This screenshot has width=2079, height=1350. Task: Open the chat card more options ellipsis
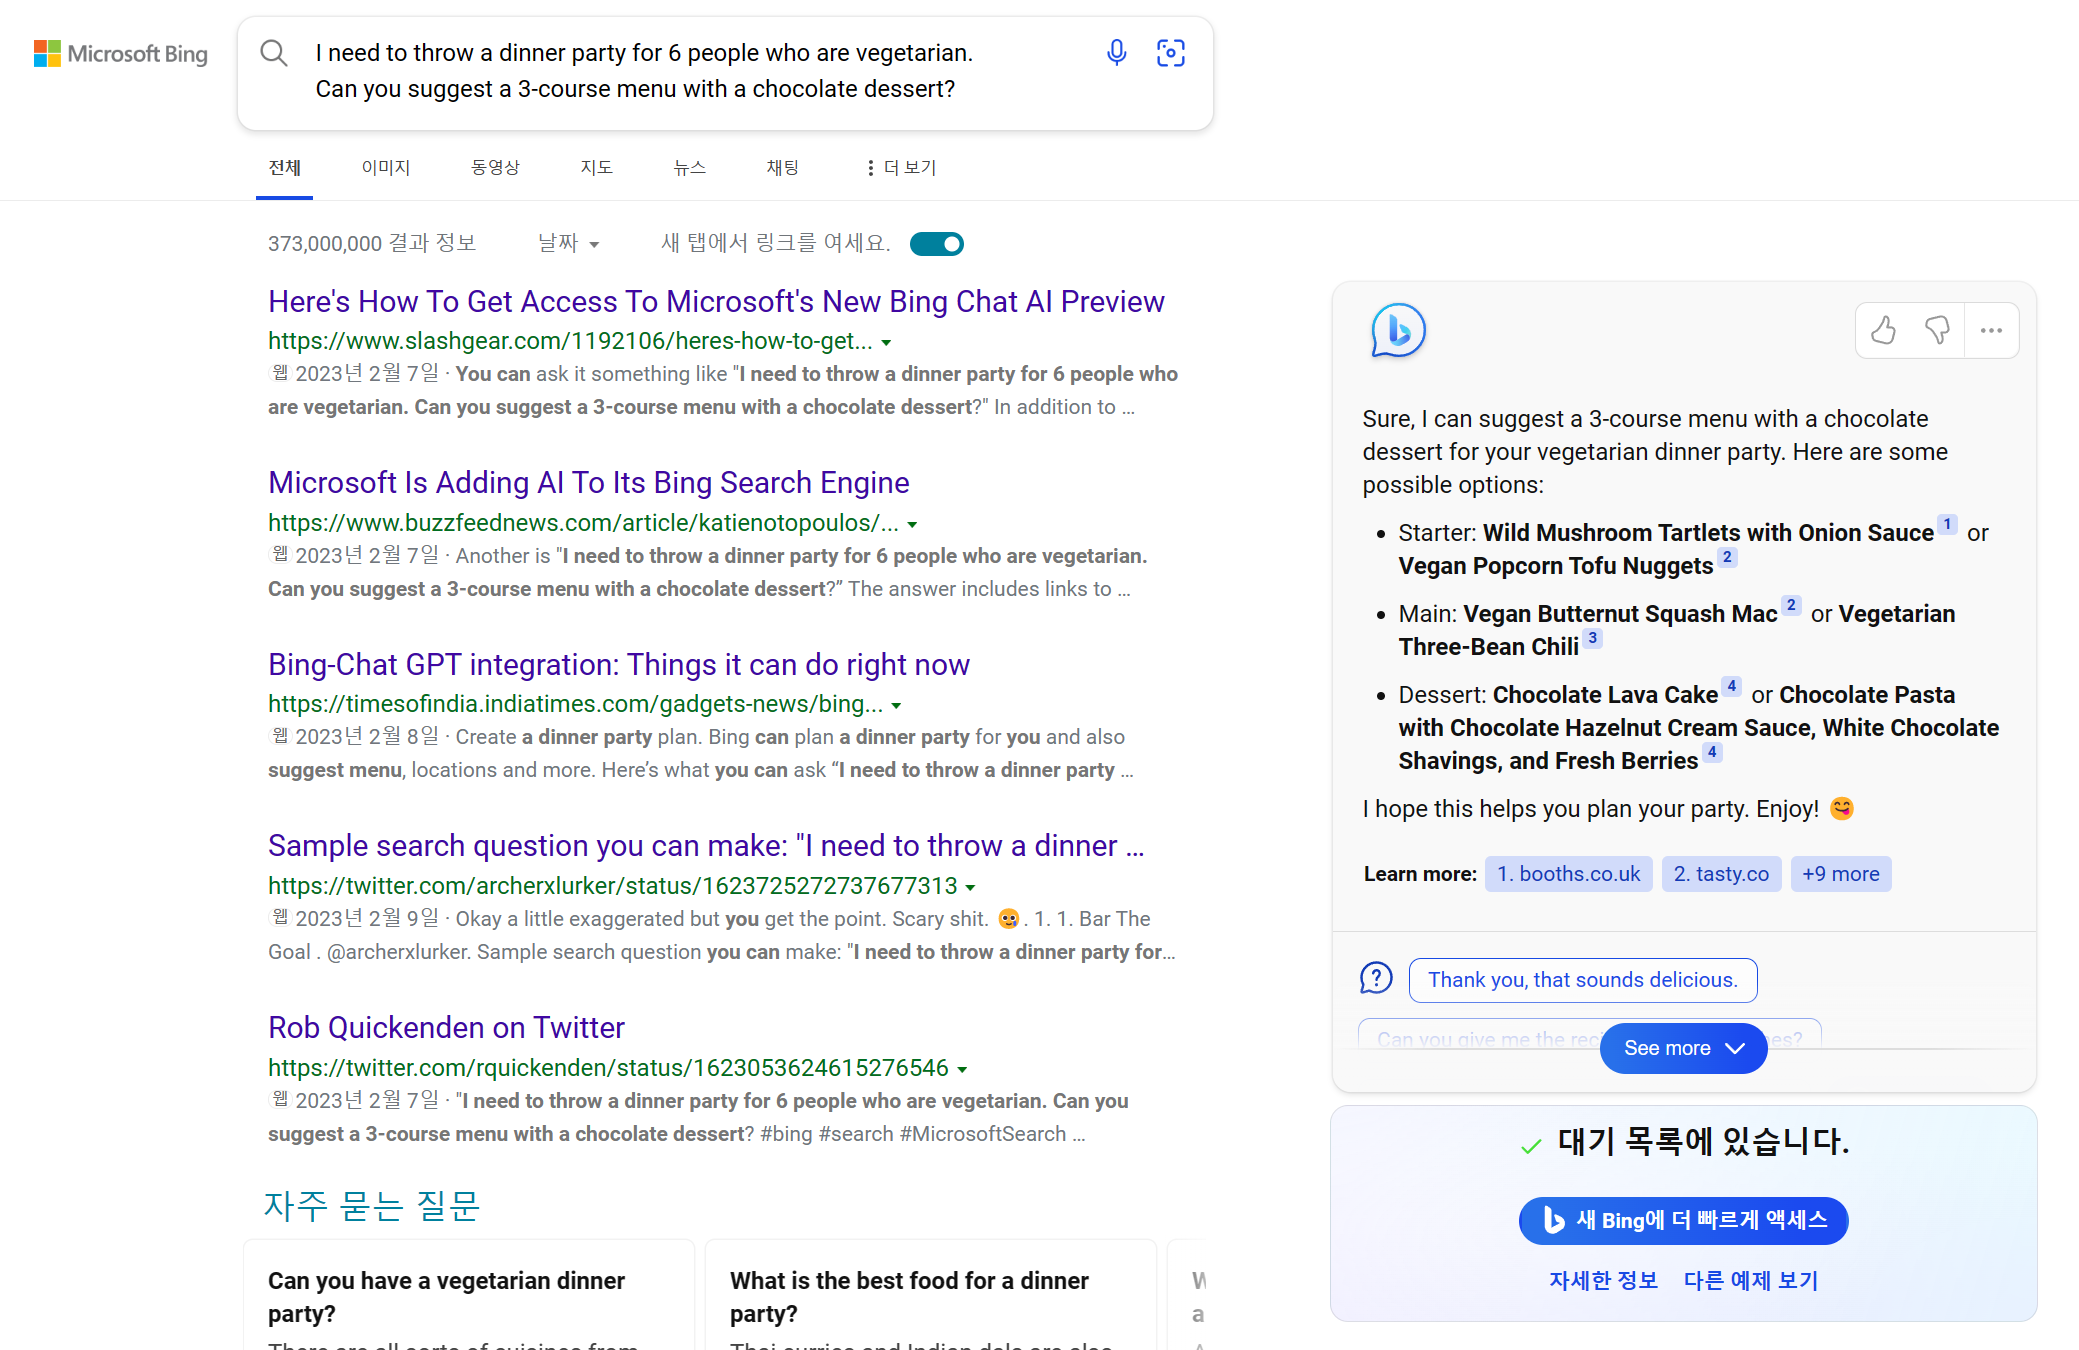[1991, 330]
